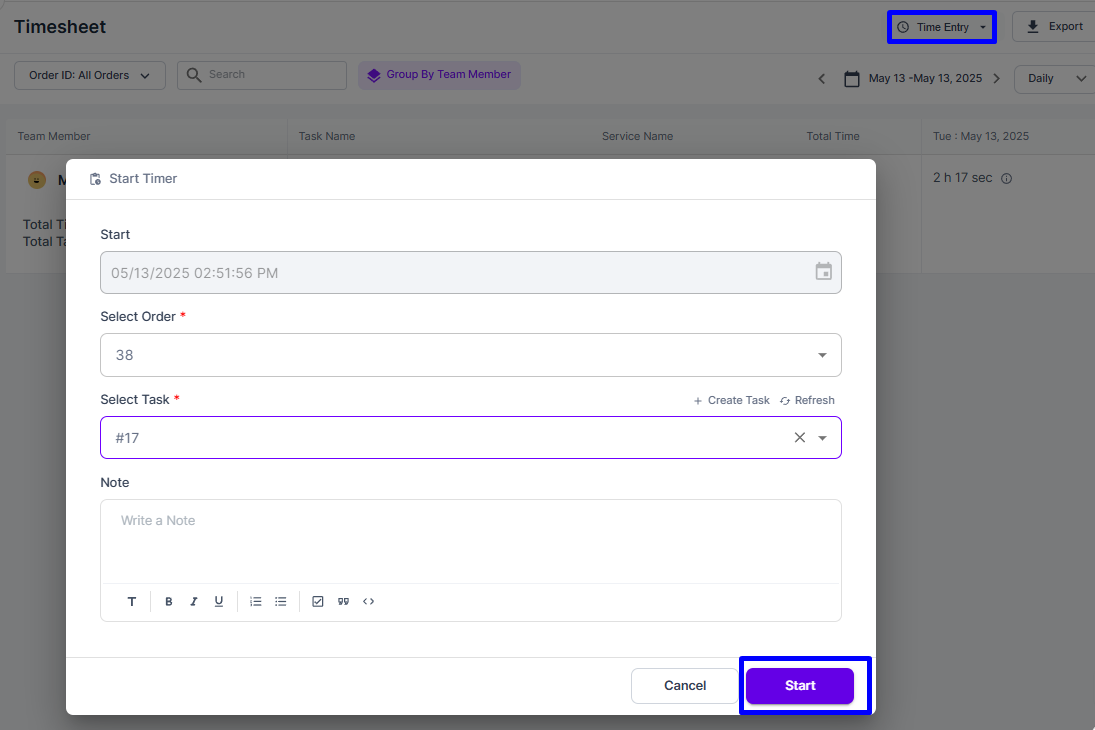Apply Underline formatting in note toolbar
Screen dimensions: 1095x730
(x=219, y=602)
